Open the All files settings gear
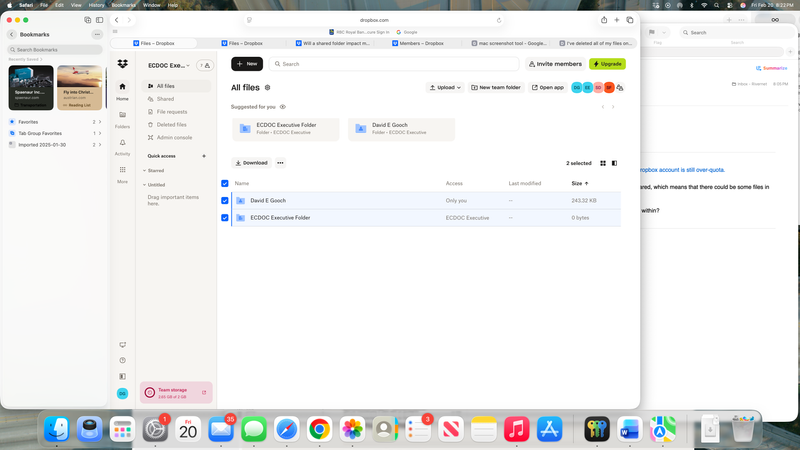This screenshot has height=450, width=800. coord(267,88)
